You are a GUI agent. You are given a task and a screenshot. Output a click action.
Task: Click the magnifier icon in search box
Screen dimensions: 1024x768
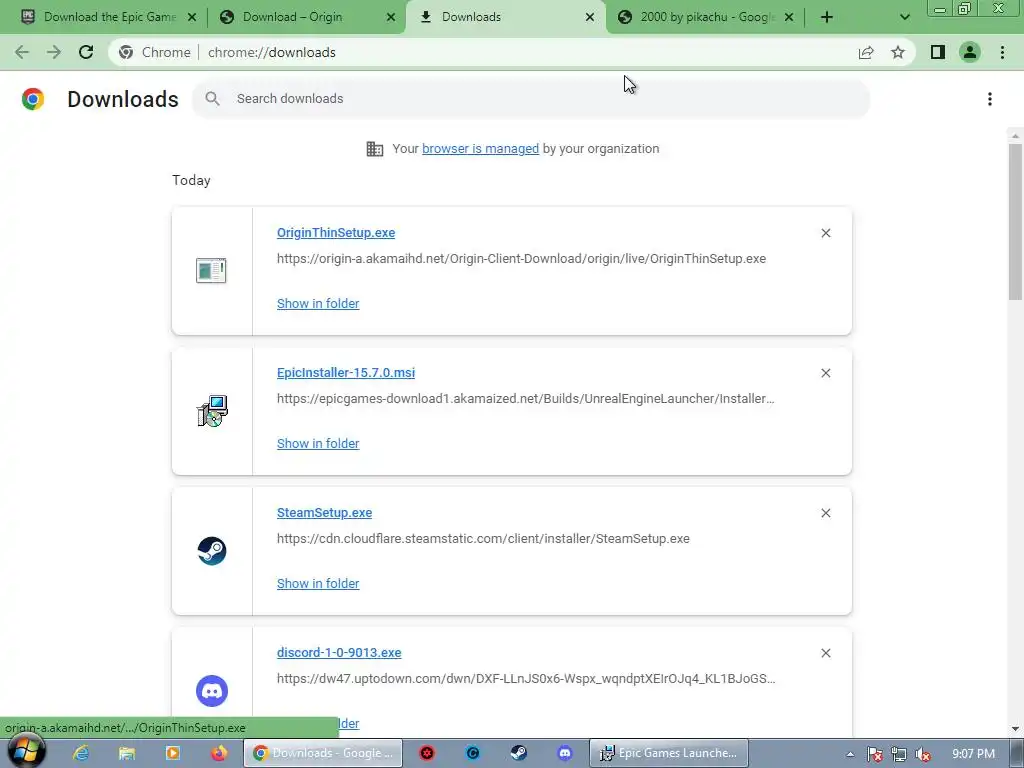pos(212,99)
